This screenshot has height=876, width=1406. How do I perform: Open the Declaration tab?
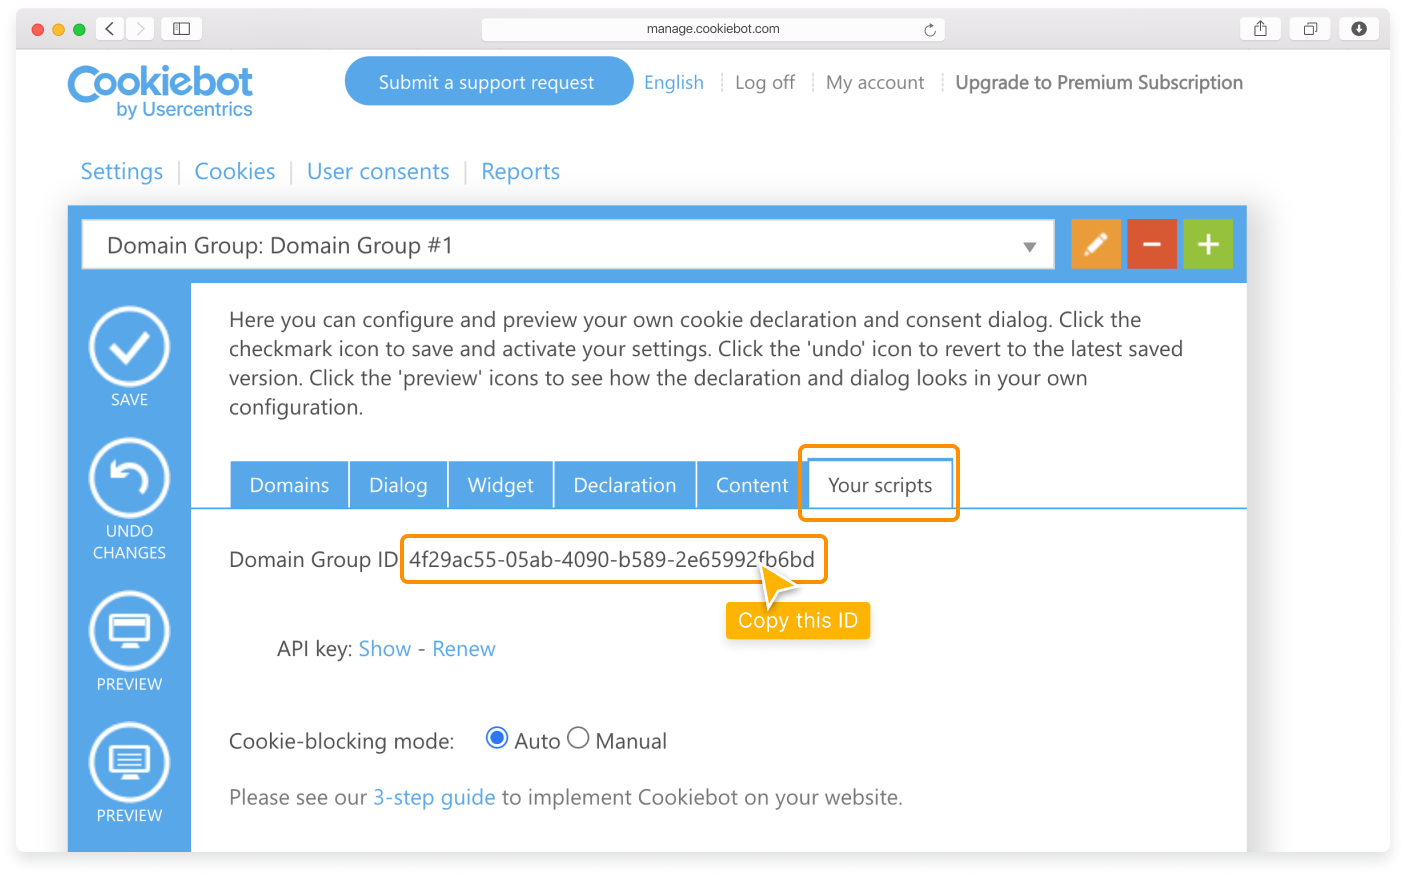(x=624, y=485)
